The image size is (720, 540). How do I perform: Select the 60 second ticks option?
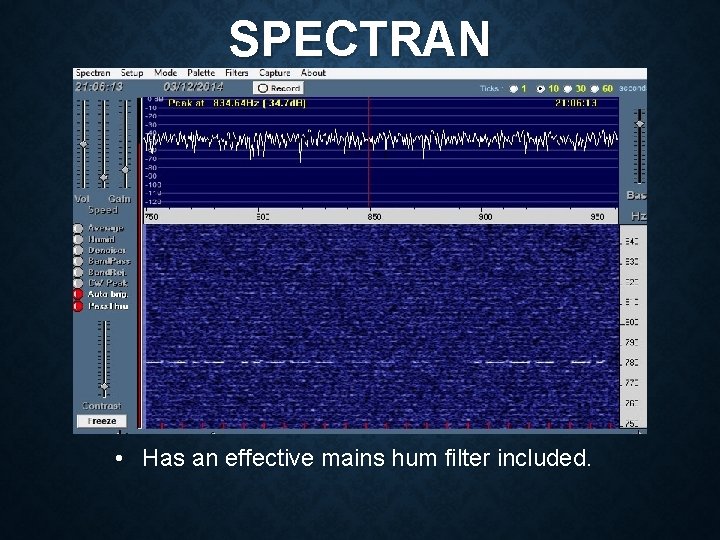pos(595,89)
